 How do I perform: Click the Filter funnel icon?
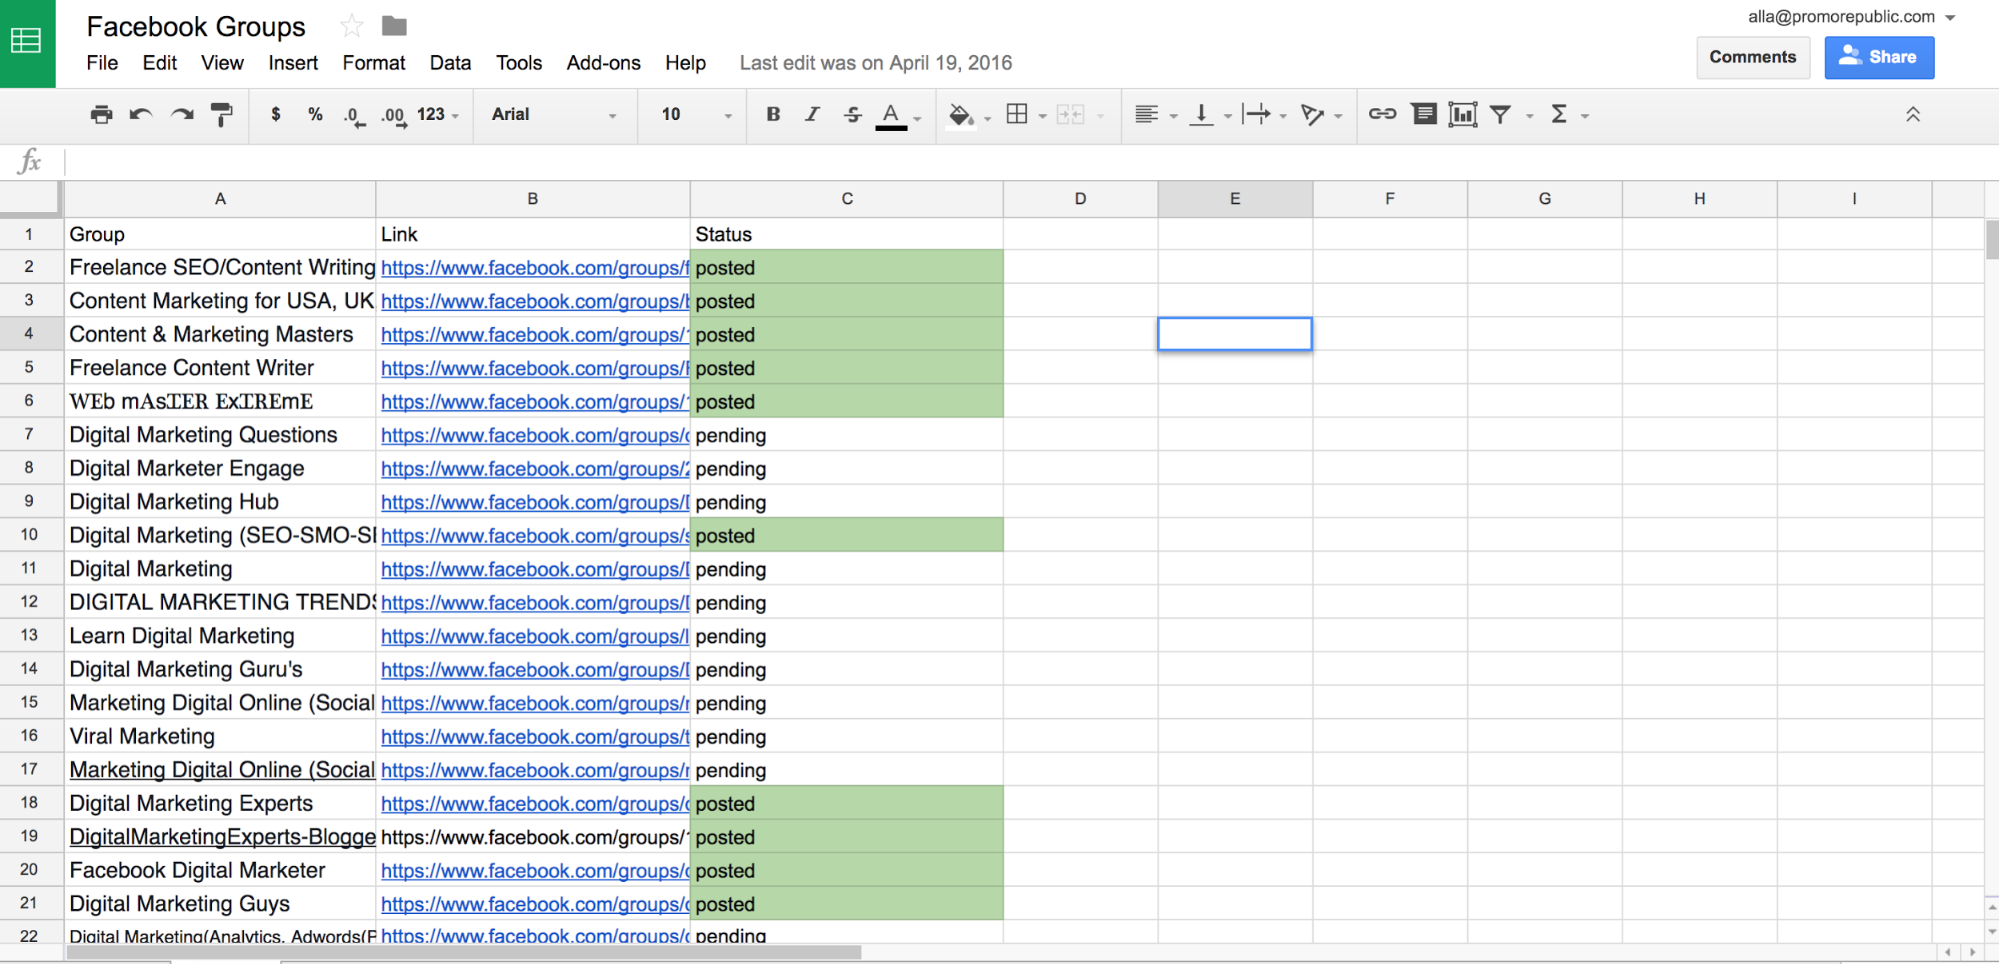click(x=1501, y=115)
